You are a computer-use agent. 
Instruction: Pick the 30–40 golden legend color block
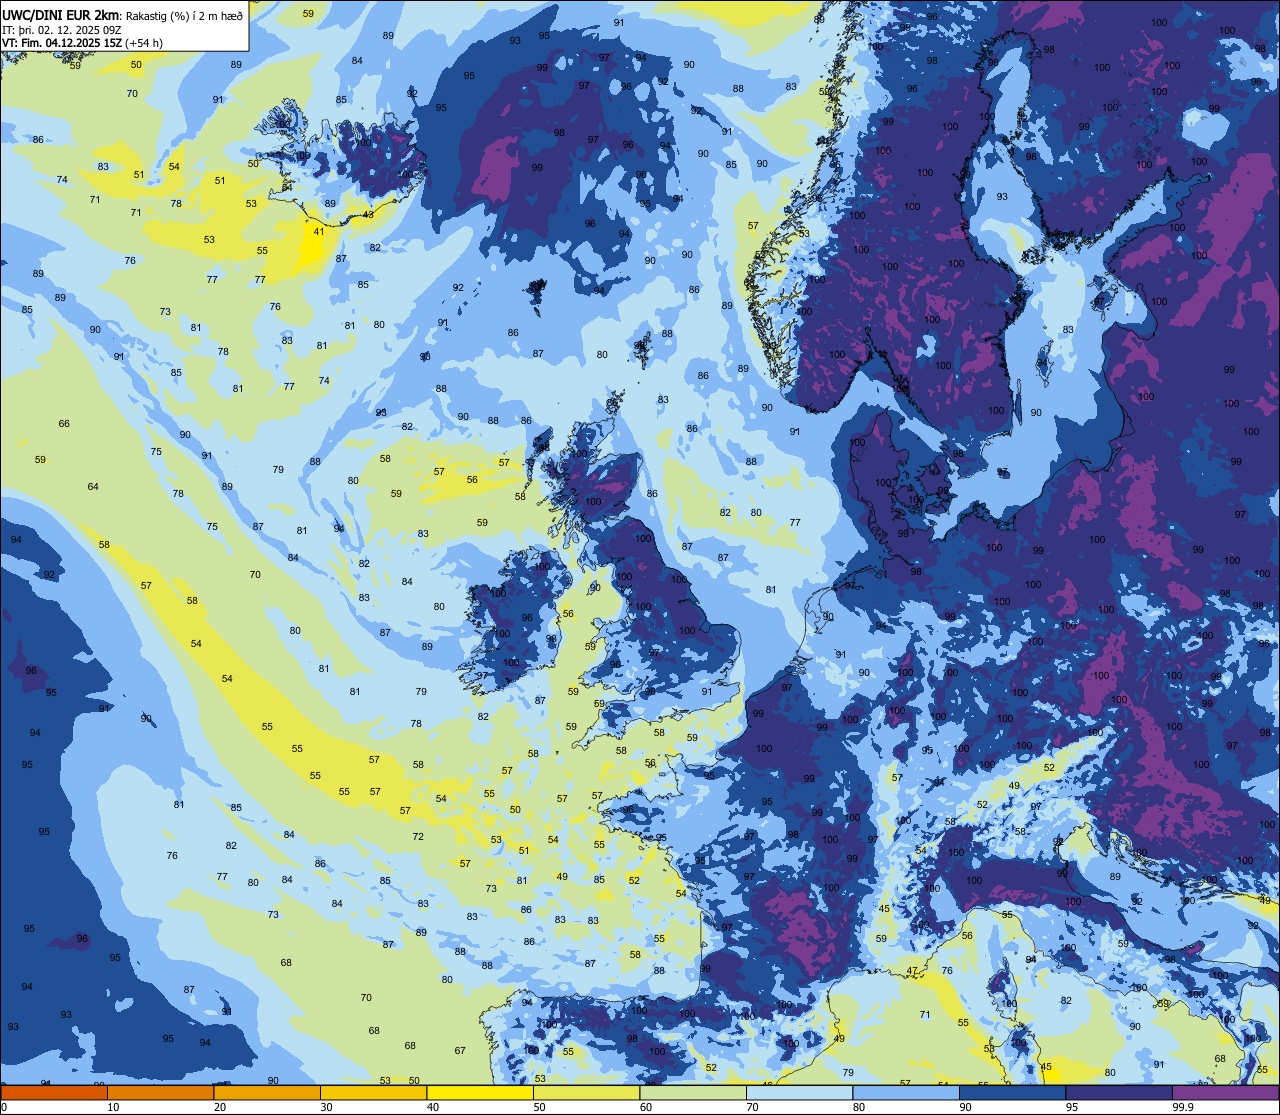(373, 1092)
